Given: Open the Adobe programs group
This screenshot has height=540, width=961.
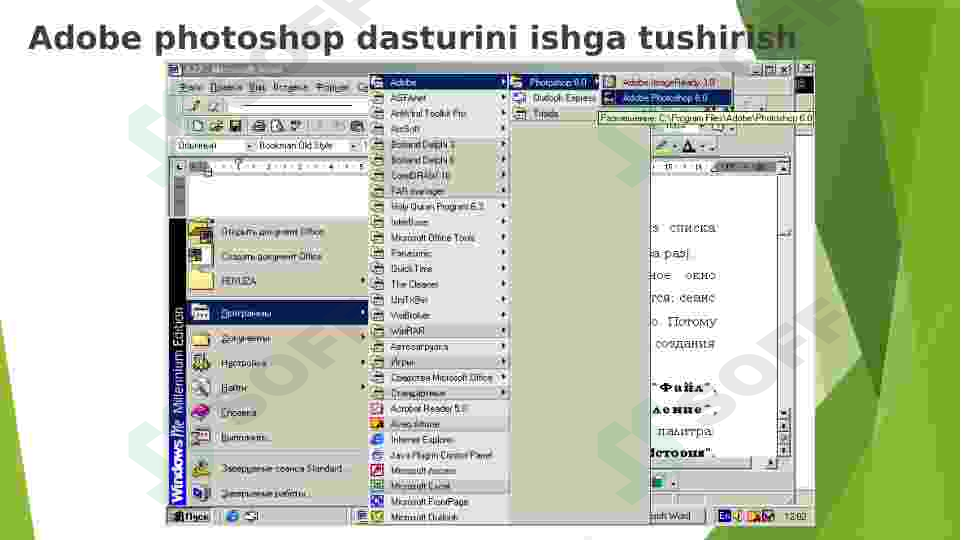Looking at the screenshot, I should point(439,82).
